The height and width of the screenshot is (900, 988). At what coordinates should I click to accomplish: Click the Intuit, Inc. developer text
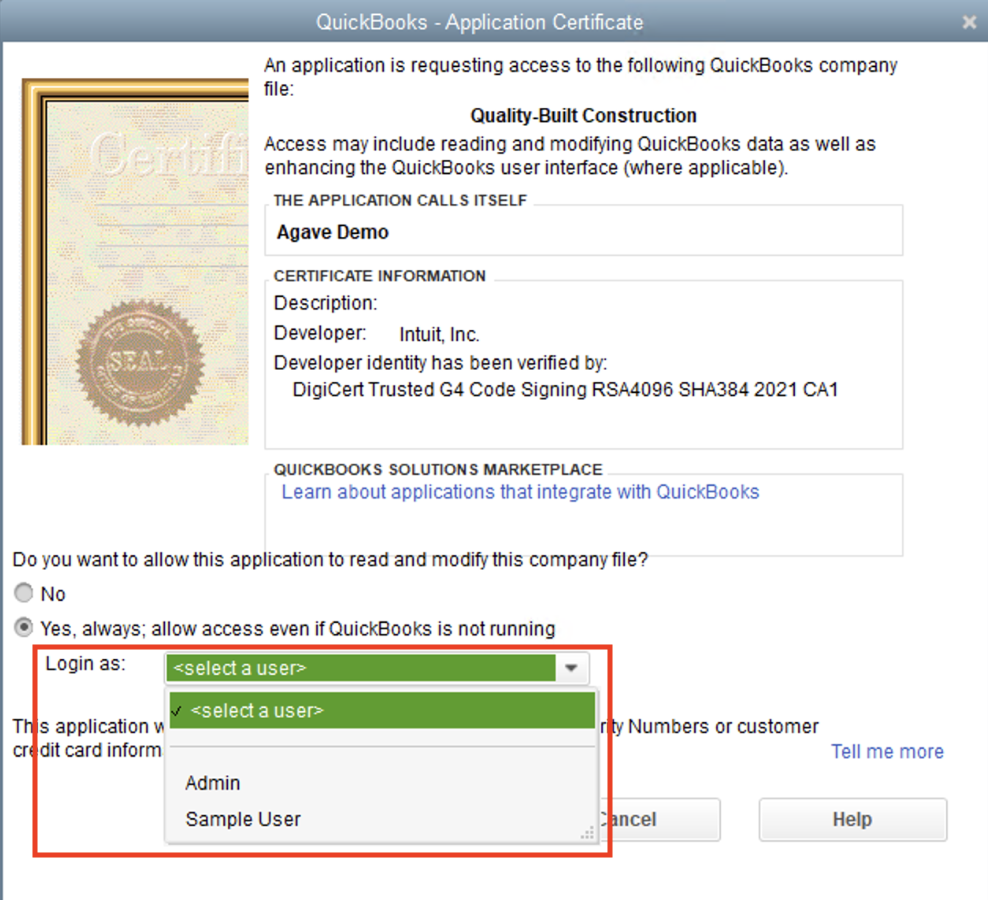point(439,334)
